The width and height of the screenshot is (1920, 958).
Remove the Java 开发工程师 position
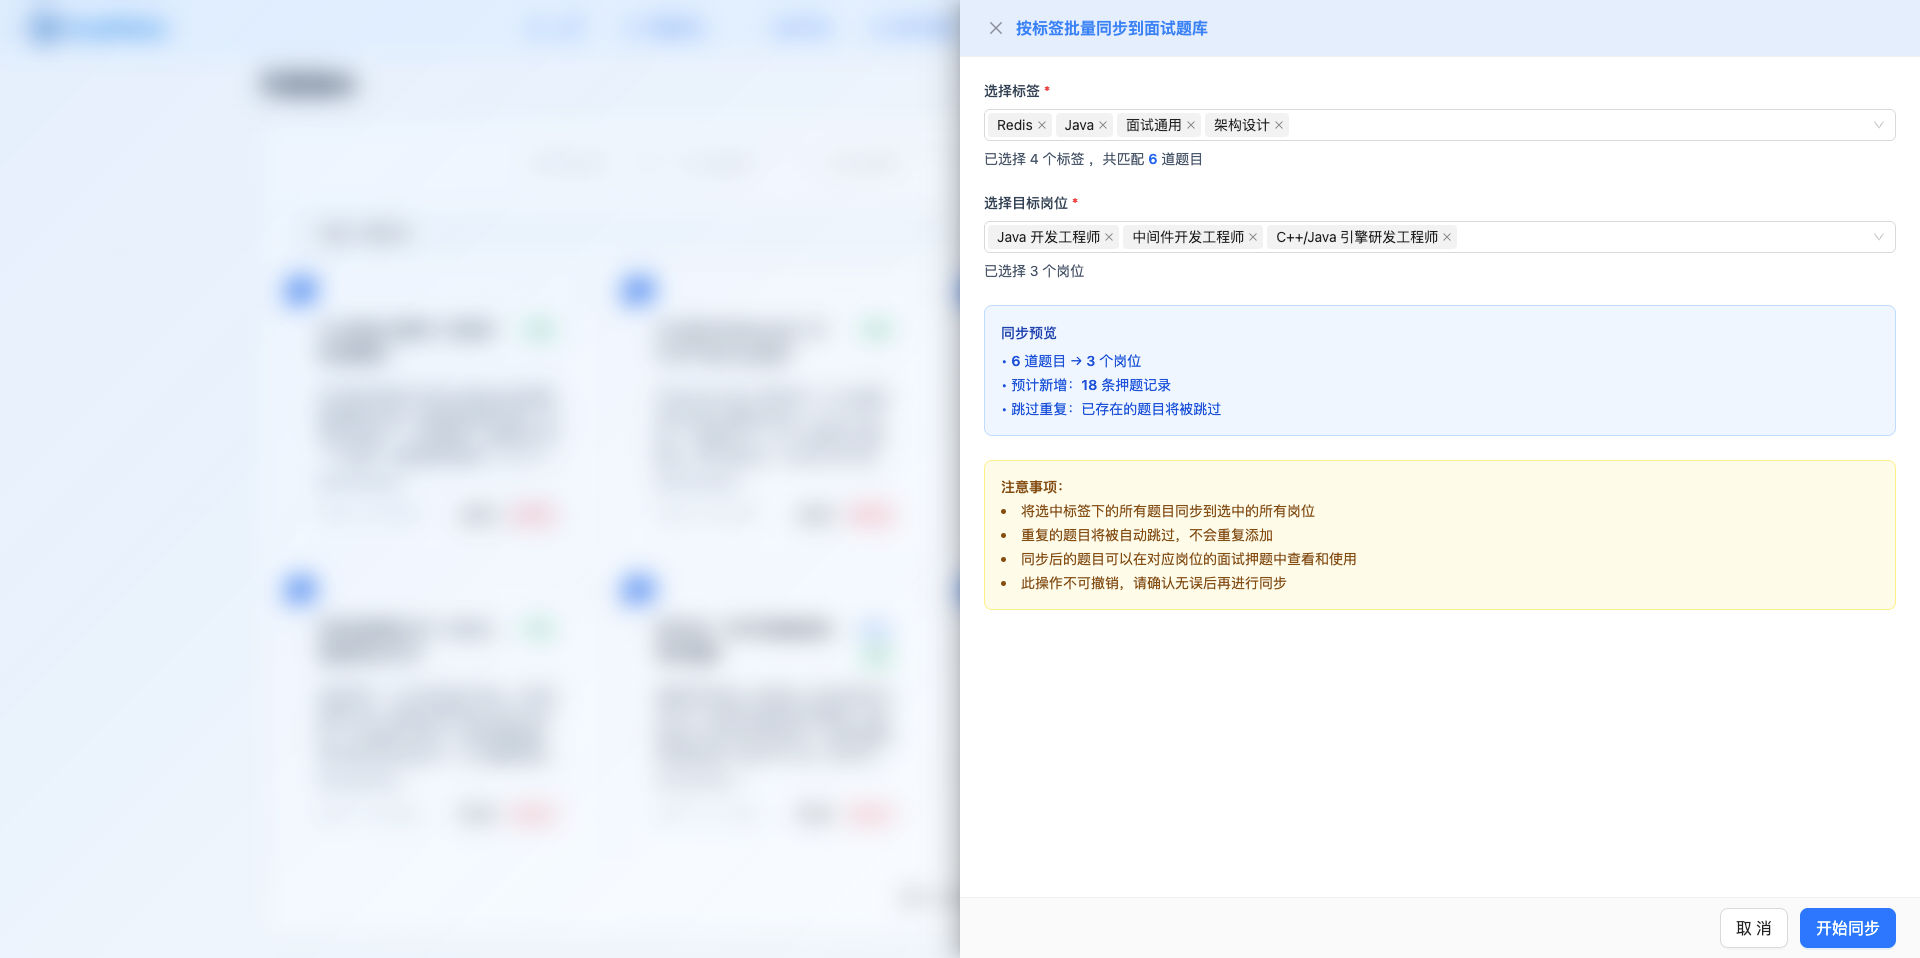point(1109,237)
